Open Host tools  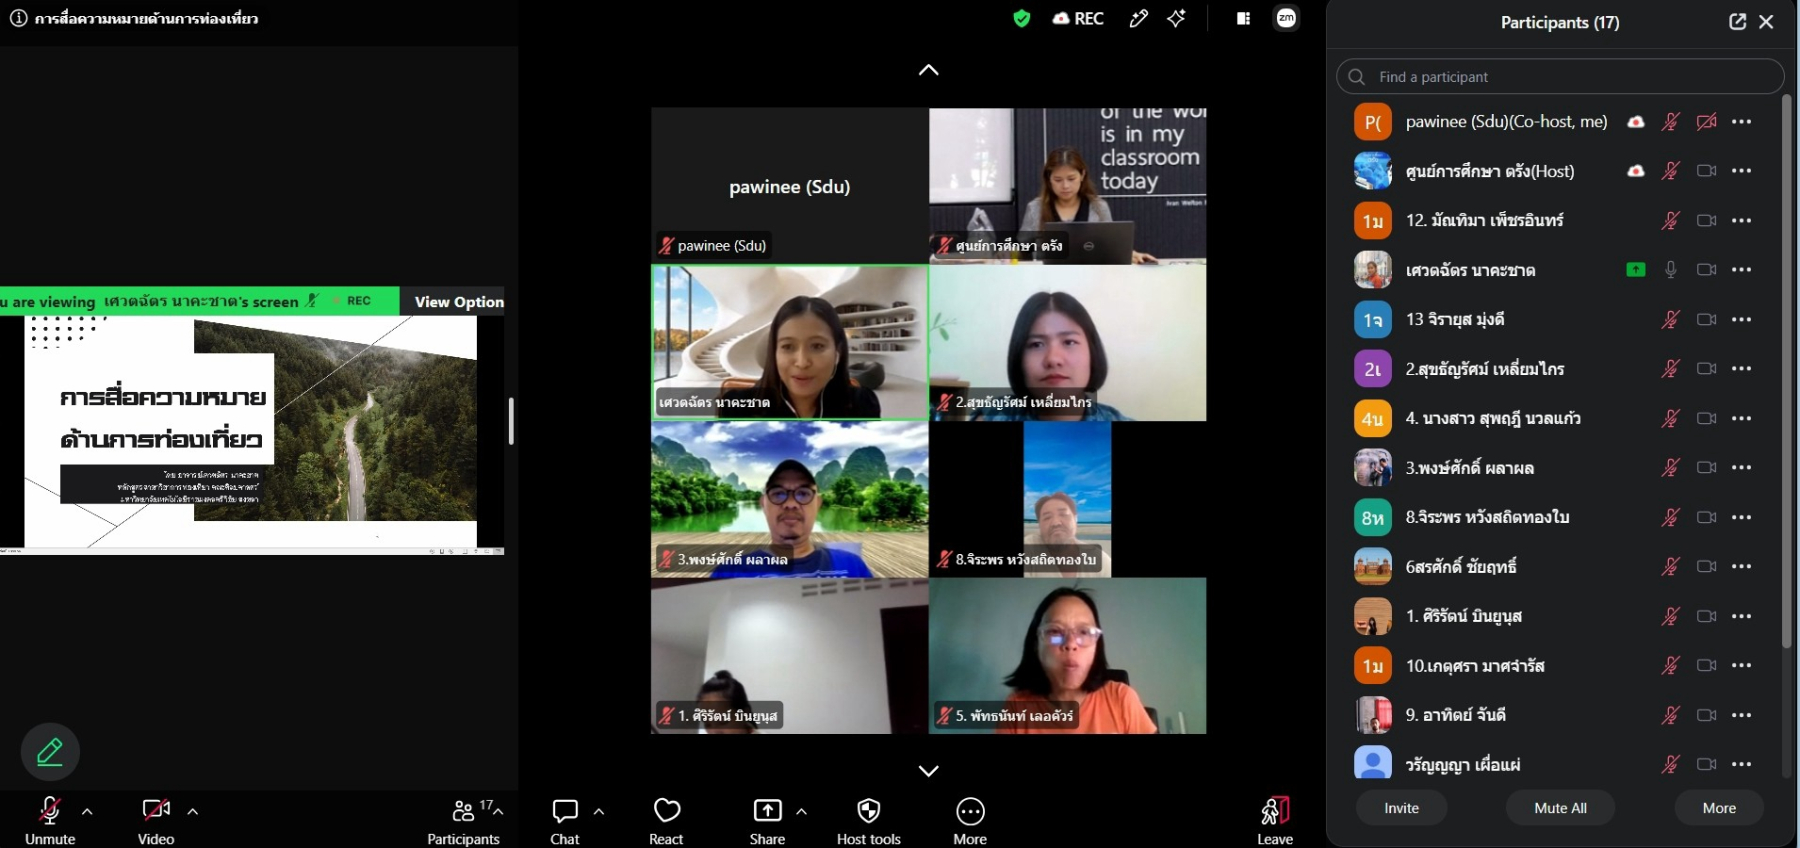tap(869, 821)
